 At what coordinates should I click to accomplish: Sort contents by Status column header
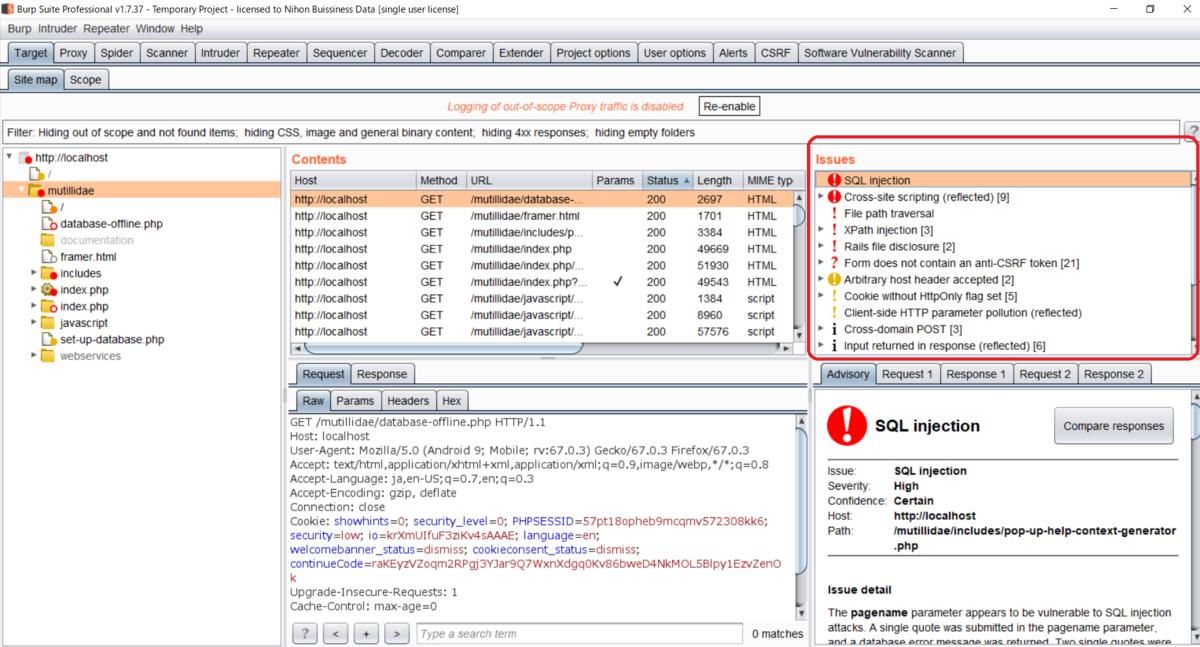point(667,181)
